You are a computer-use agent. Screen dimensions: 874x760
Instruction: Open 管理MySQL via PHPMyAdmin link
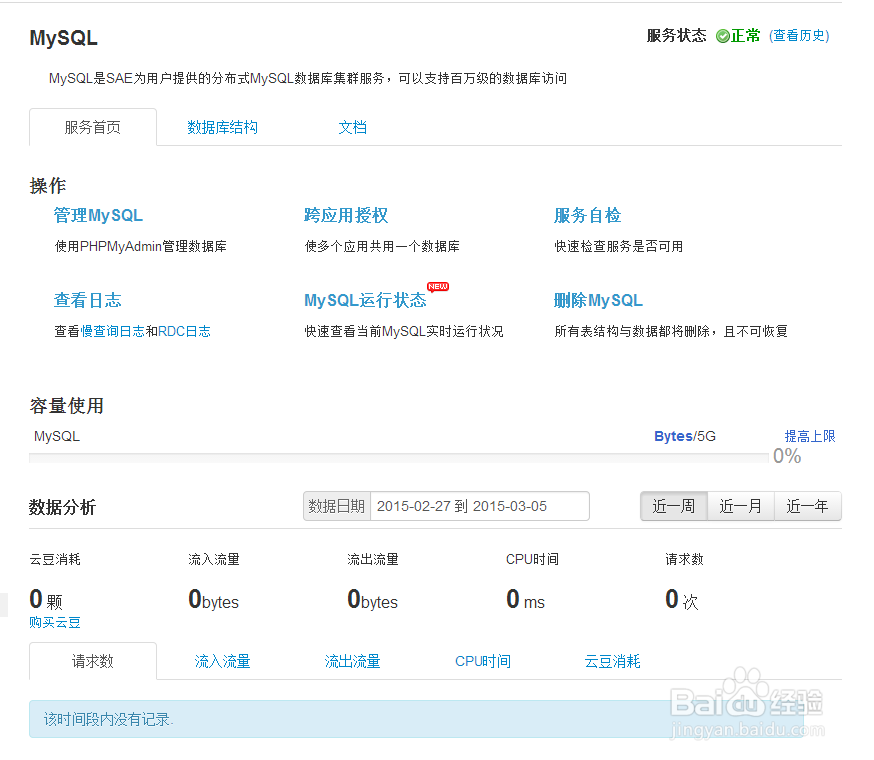(x=98, y=215)
